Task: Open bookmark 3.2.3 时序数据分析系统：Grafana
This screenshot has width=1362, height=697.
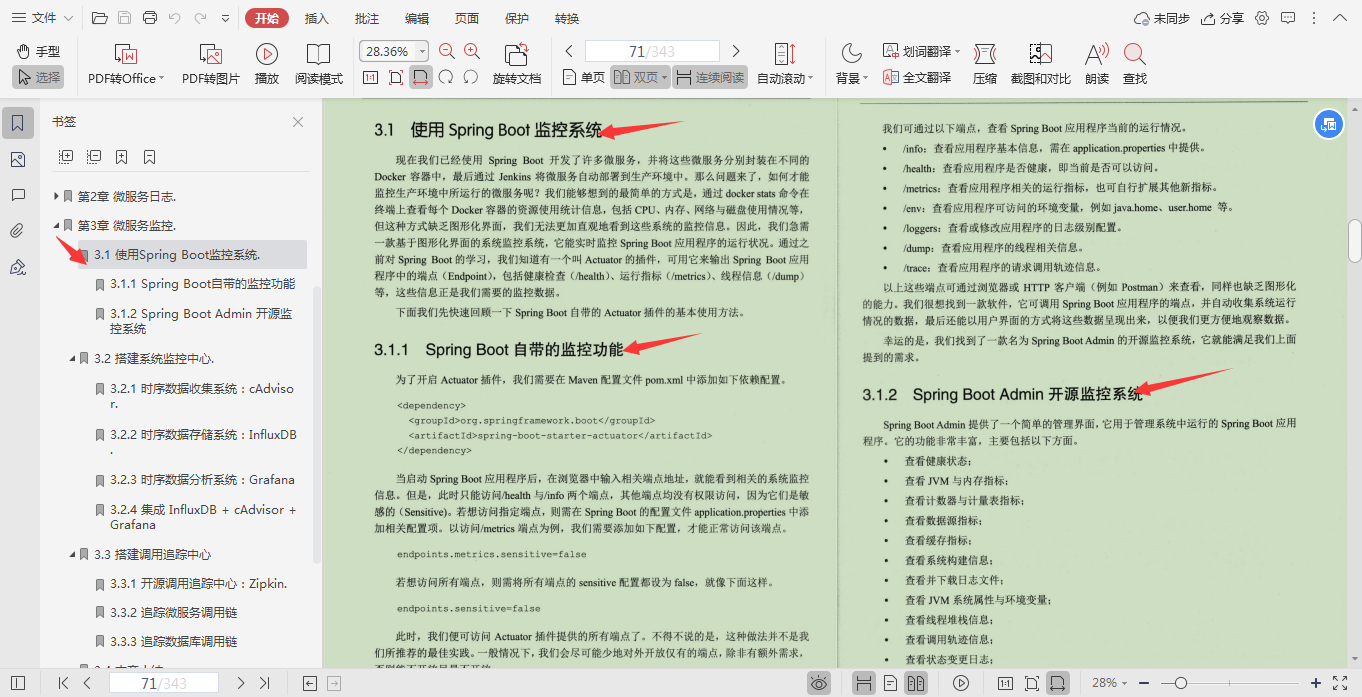Action: (x=202, y=479)
